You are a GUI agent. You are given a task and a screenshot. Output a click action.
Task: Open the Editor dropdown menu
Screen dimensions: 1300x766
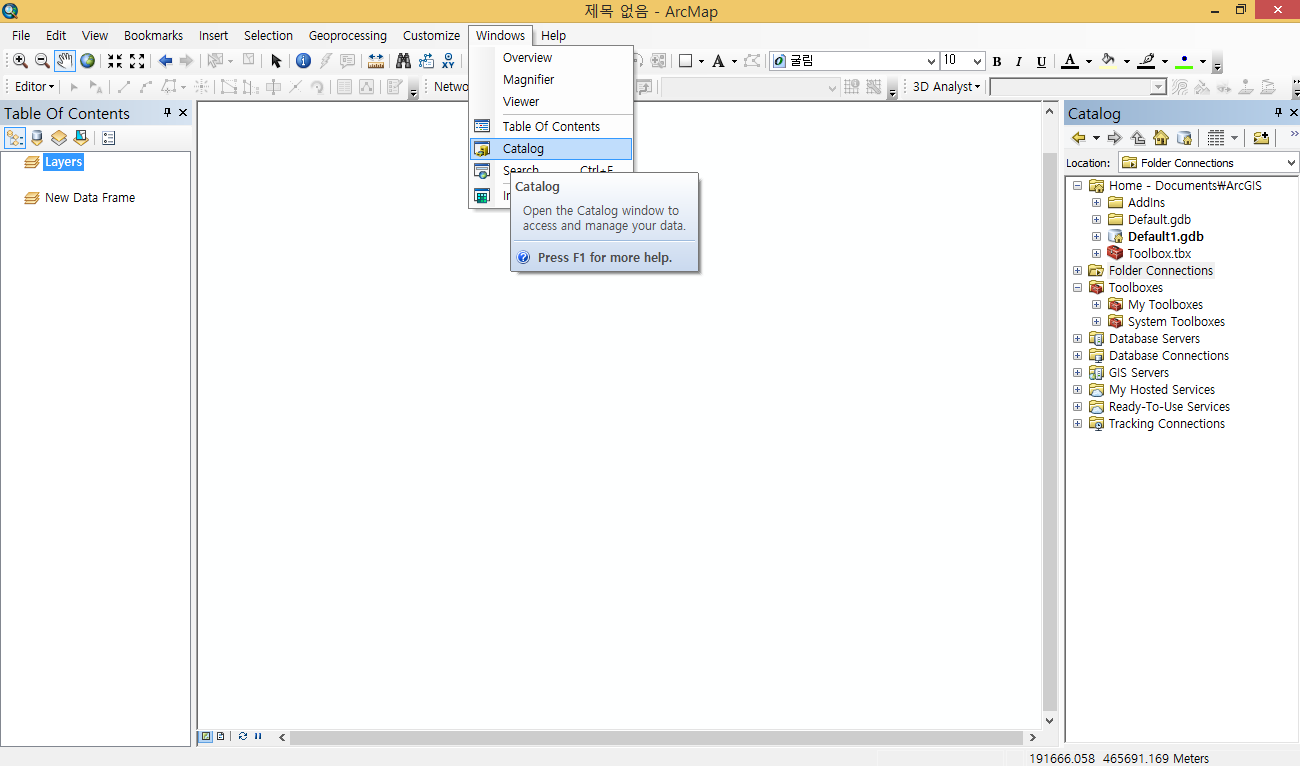click(x=32, y=86)
